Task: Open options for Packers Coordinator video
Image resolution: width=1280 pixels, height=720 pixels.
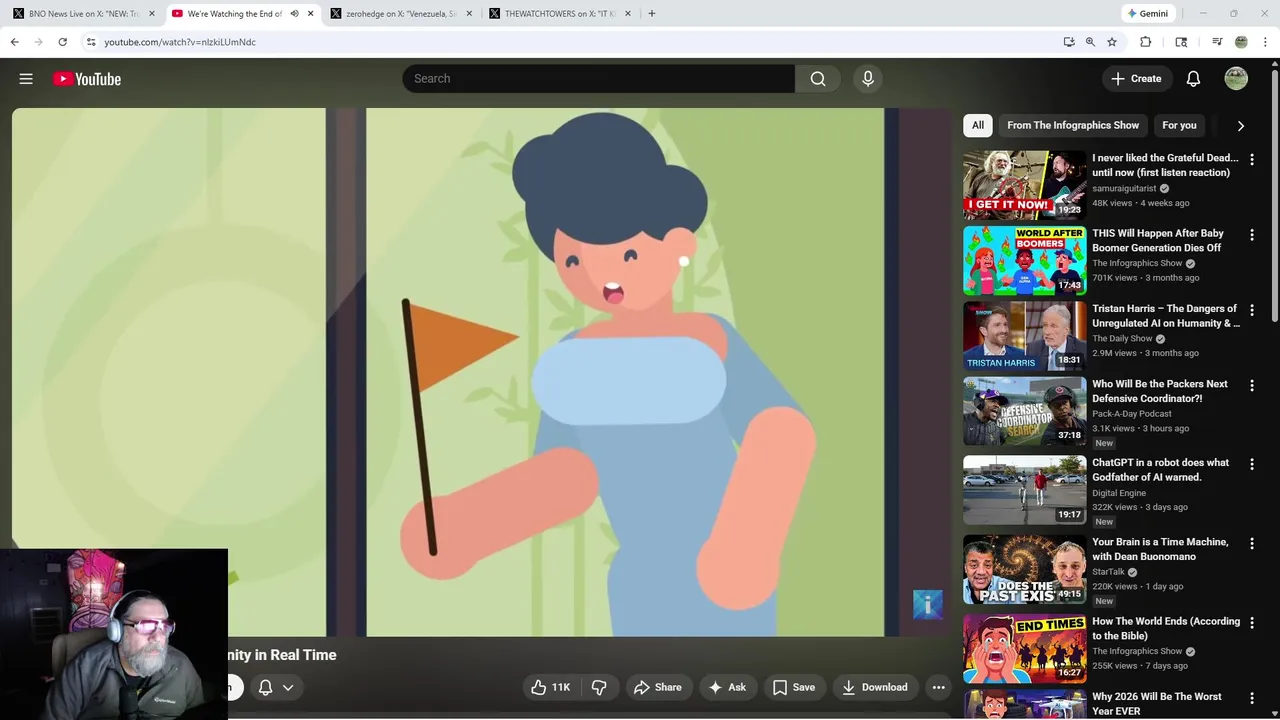Action: pyautogui.click(x=1251, y=385)
